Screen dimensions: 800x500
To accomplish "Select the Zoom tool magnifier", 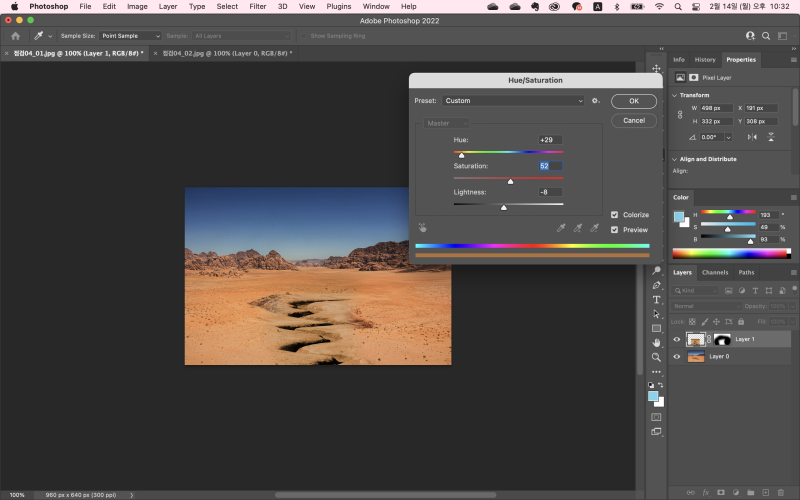I will (656, 357).
